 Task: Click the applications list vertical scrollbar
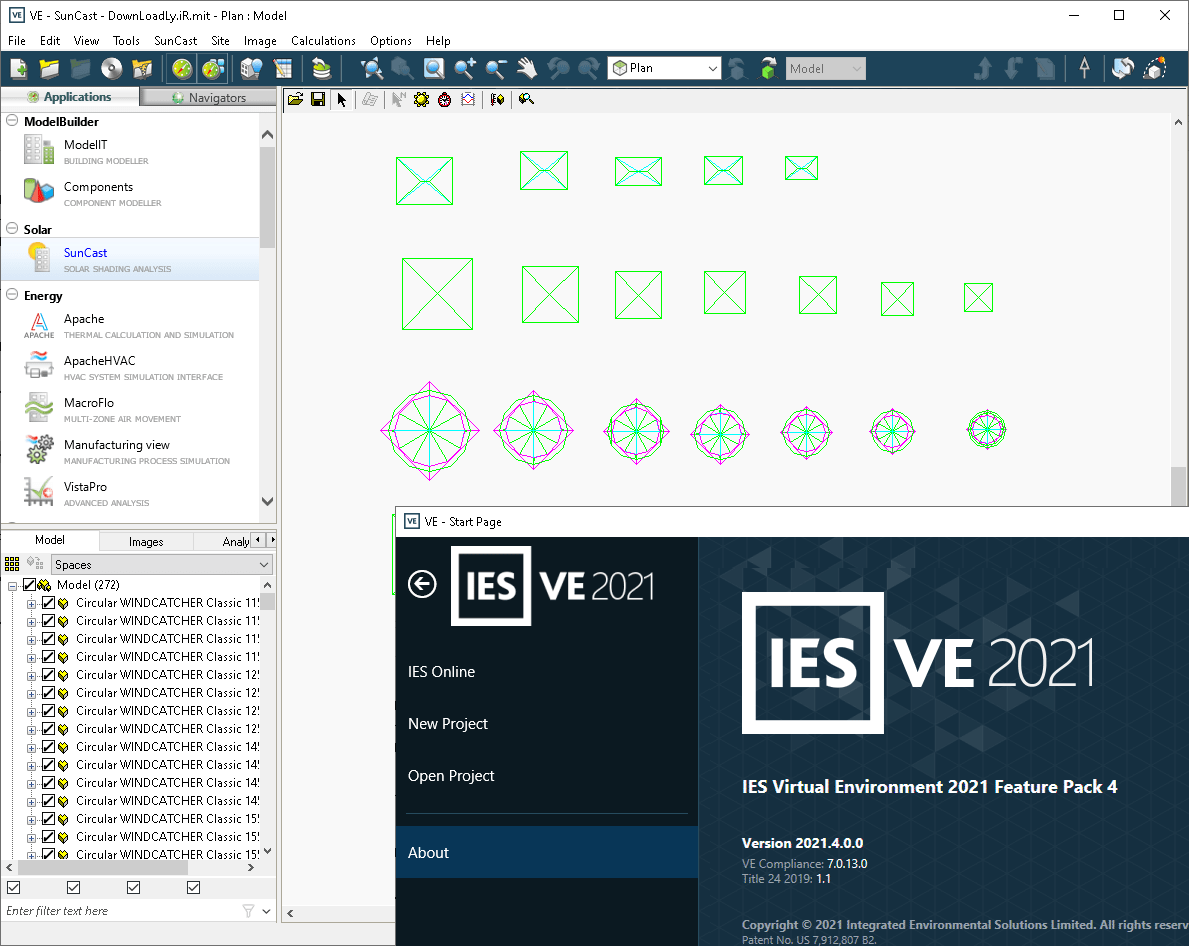click(267, 197)
